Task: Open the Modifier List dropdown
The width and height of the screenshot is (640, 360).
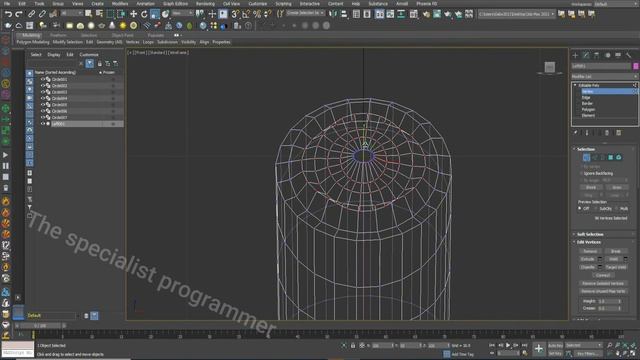Action: coord(604,76)
